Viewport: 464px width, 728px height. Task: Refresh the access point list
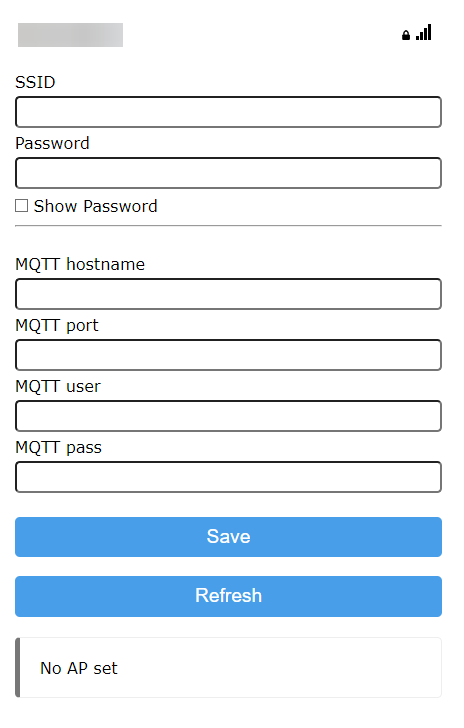[228, 596]
